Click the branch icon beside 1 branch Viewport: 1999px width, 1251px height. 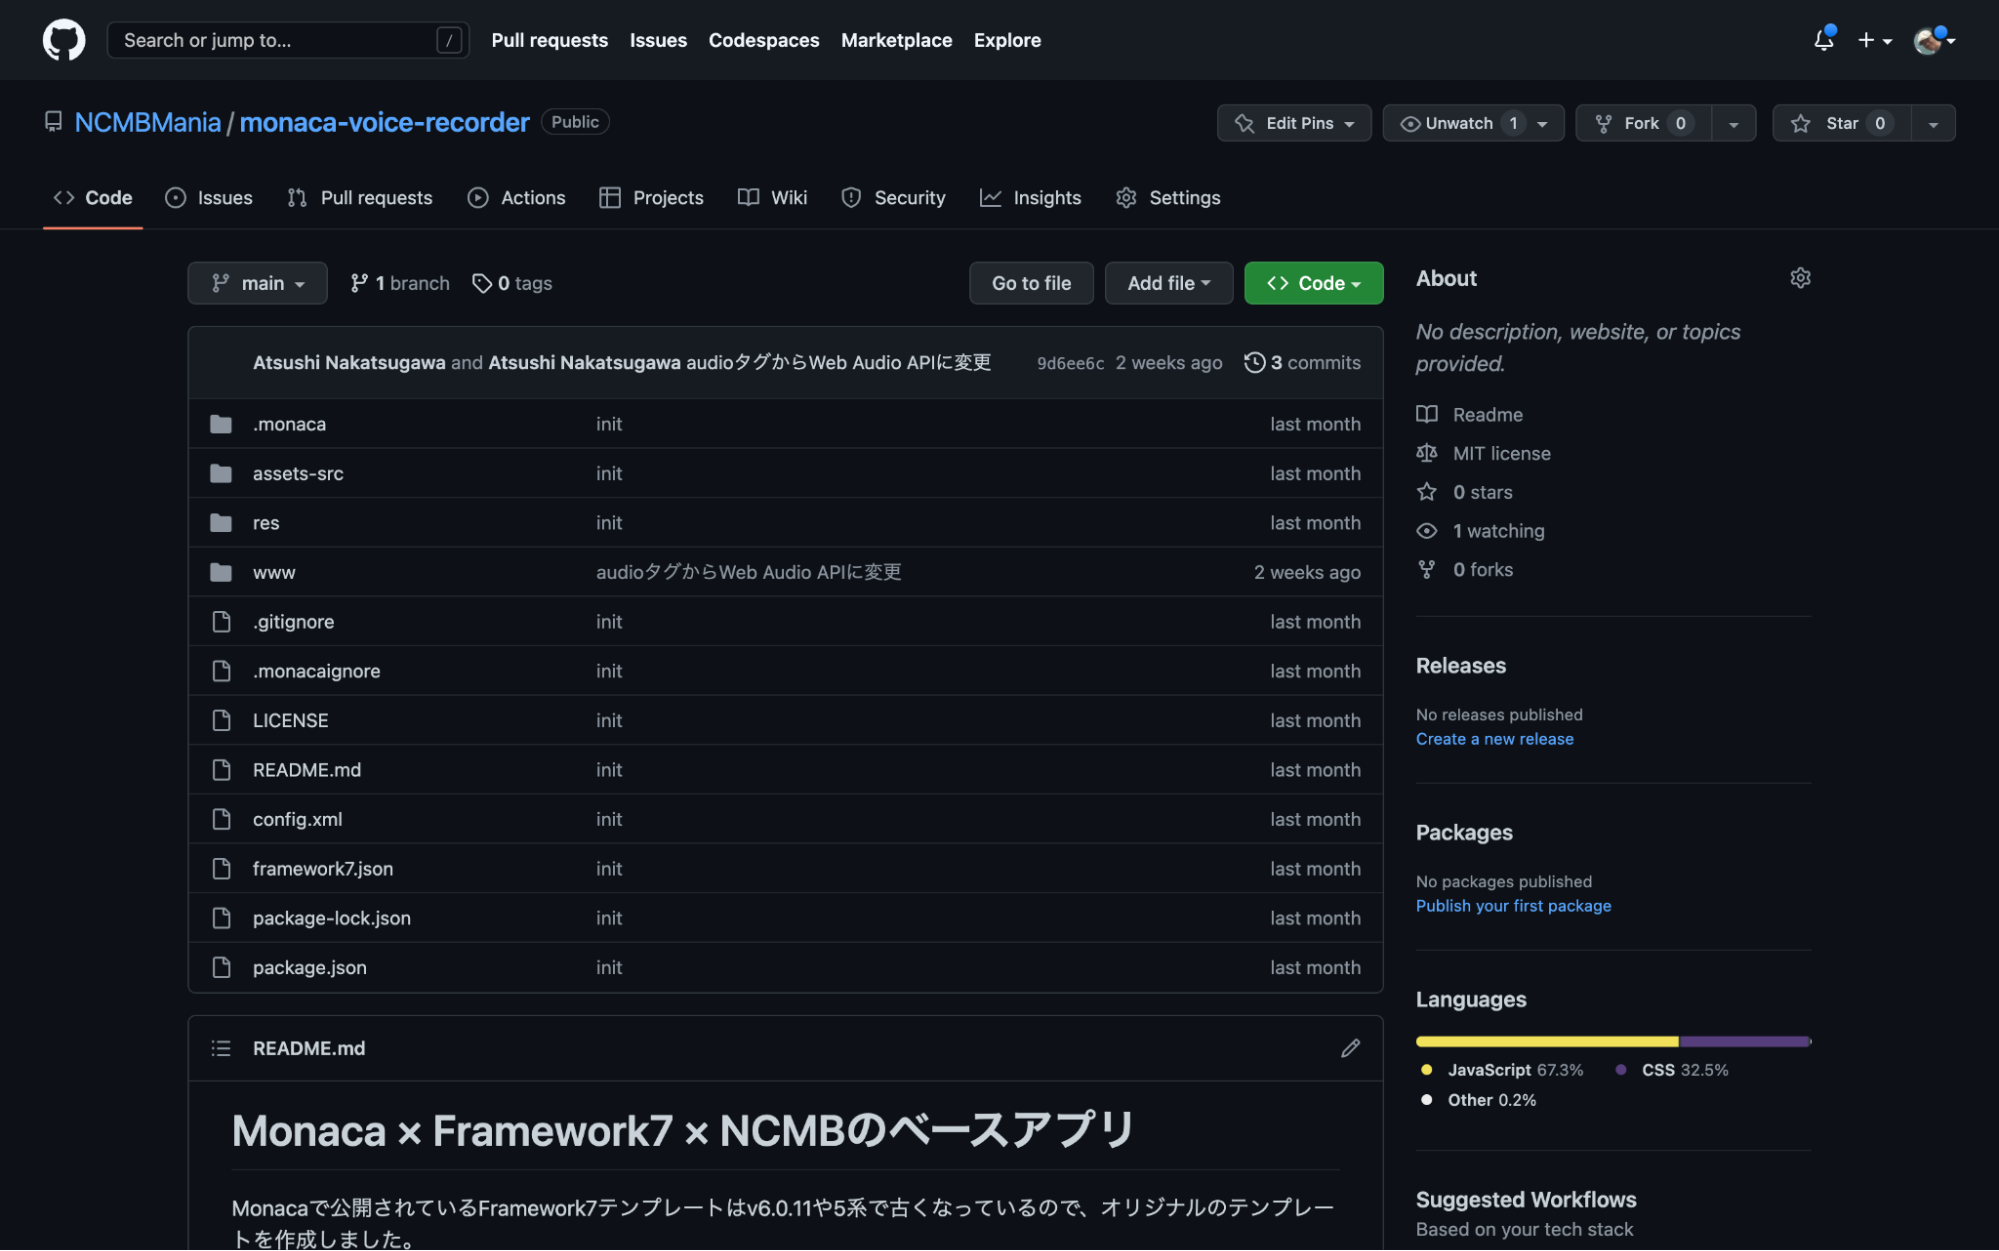coord(358,283)
